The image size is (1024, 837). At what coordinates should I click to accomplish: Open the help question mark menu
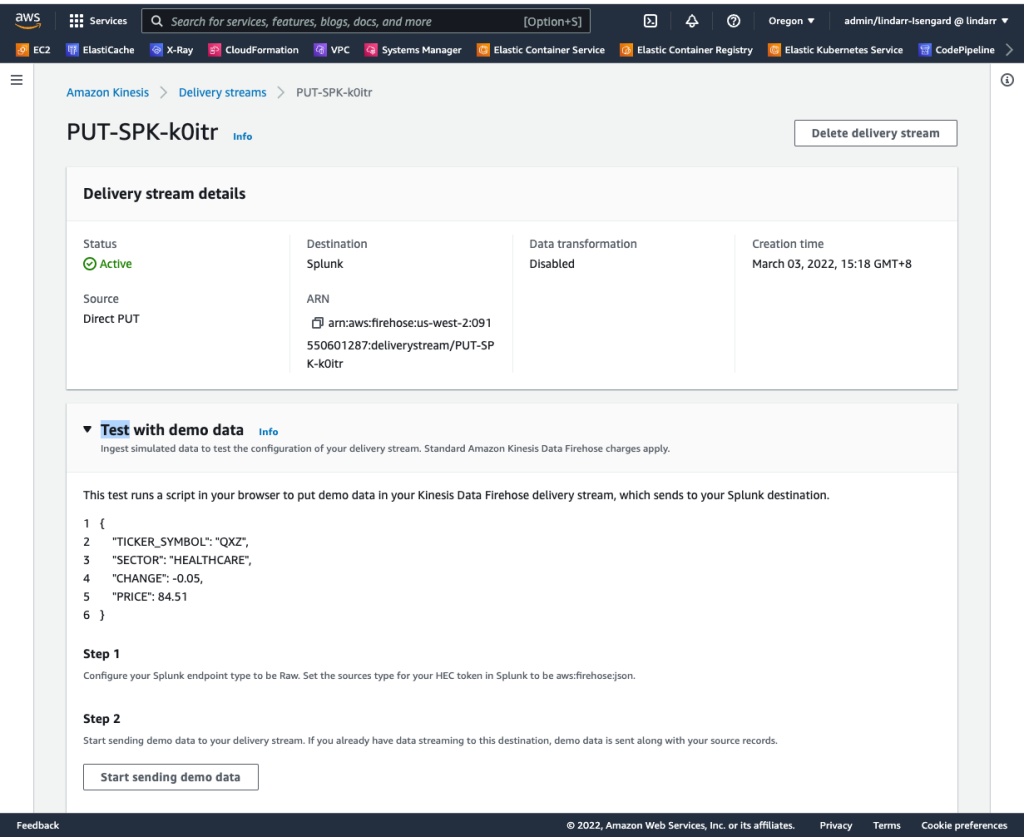(x=733, y=21)
